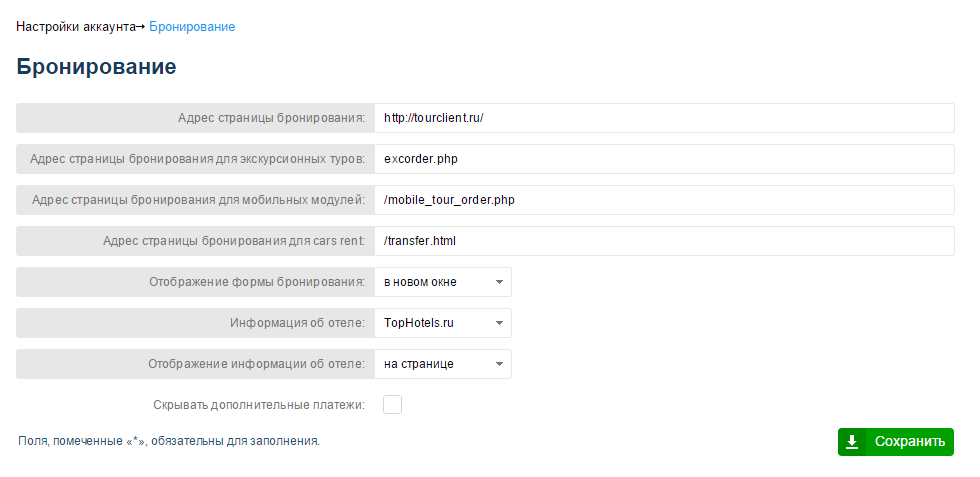Go to Настройки аккаунта breadcrumb
The width and height of the screenshot is (980, 477).
tap(76, 27)
